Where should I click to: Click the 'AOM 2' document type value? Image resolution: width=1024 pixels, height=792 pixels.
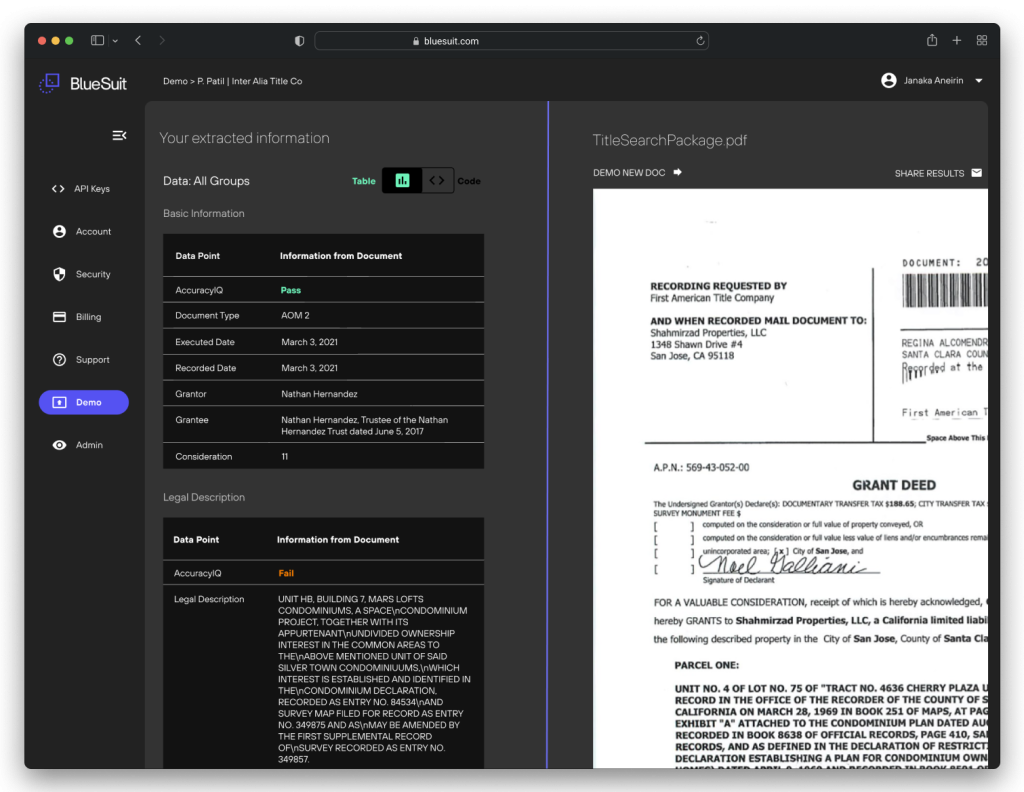coord(295,315)
